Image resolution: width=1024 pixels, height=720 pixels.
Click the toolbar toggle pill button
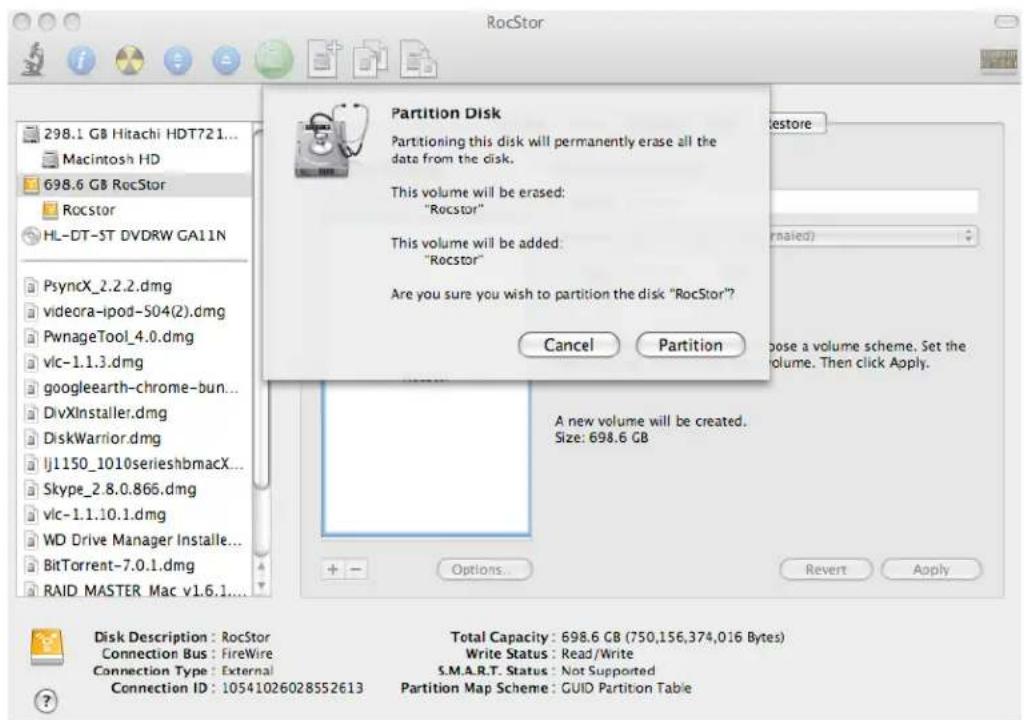pyautogui.click(x=1006, y=22)
